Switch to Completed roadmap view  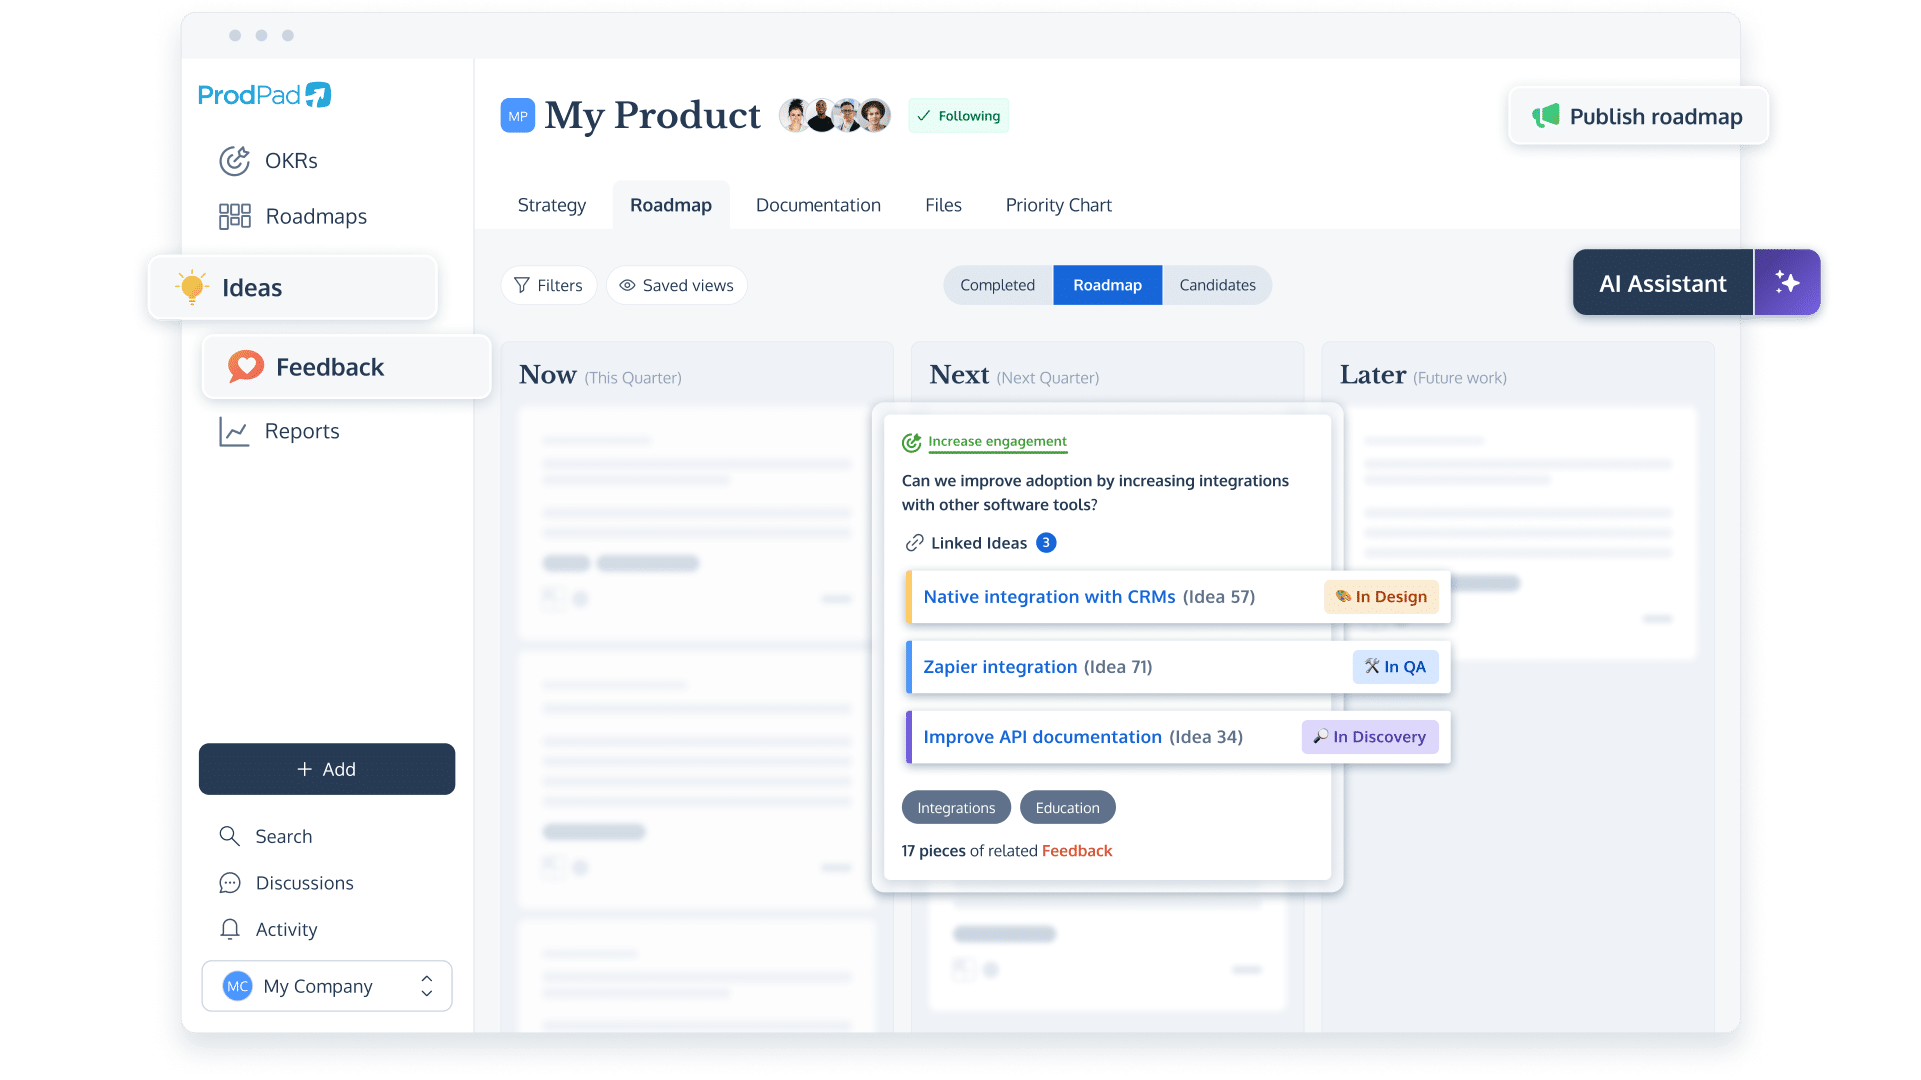[x=997, y=284]
